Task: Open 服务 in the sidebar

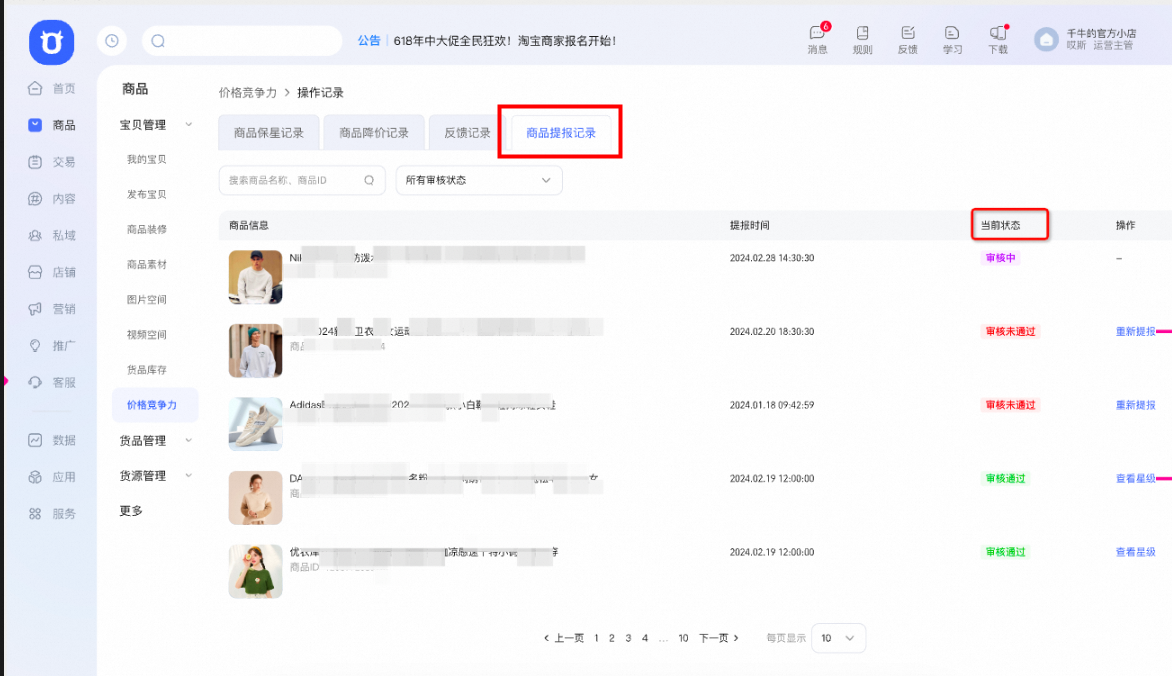Action: point(52,514)
